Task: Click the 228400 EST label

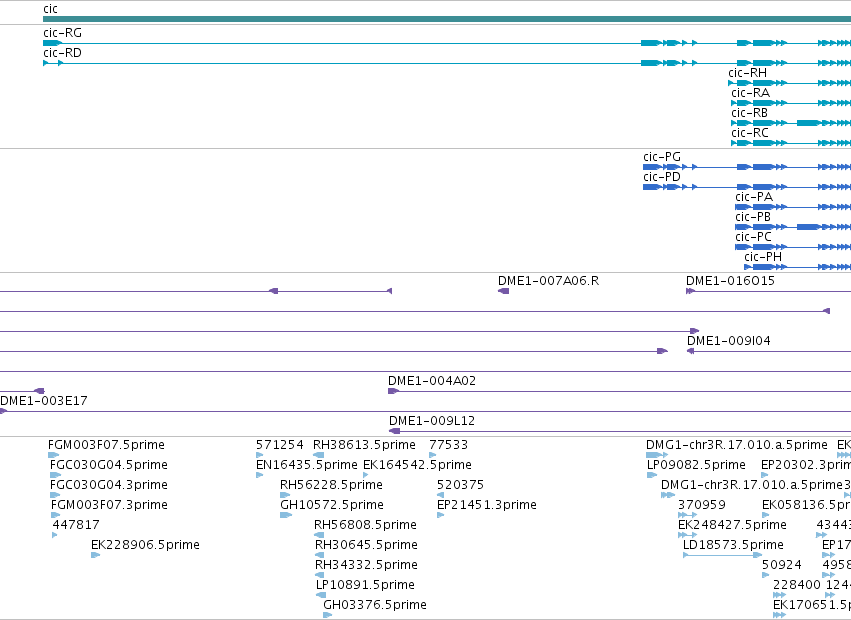Action: [x=797, y=585]
